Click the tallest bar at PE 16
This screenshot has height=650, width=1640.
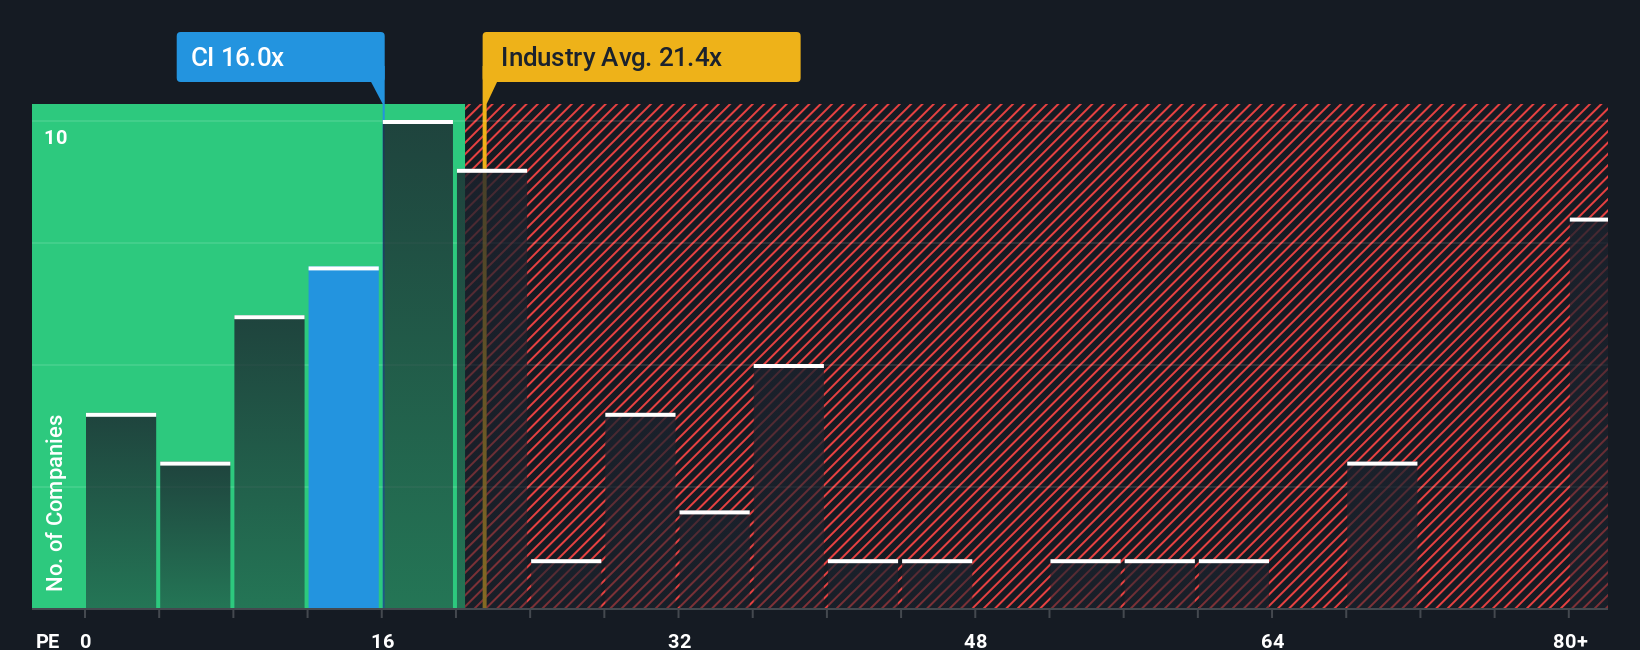click(418, 364)
